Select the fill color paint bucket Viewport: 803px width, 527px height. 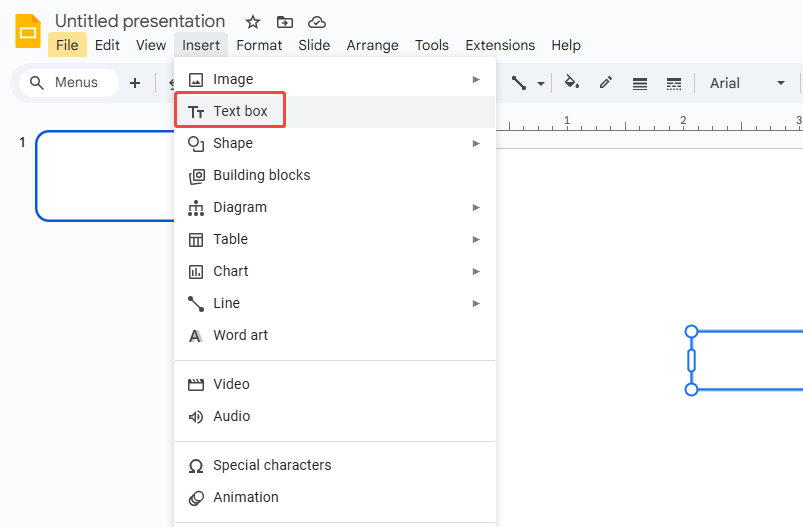(571, 83)
